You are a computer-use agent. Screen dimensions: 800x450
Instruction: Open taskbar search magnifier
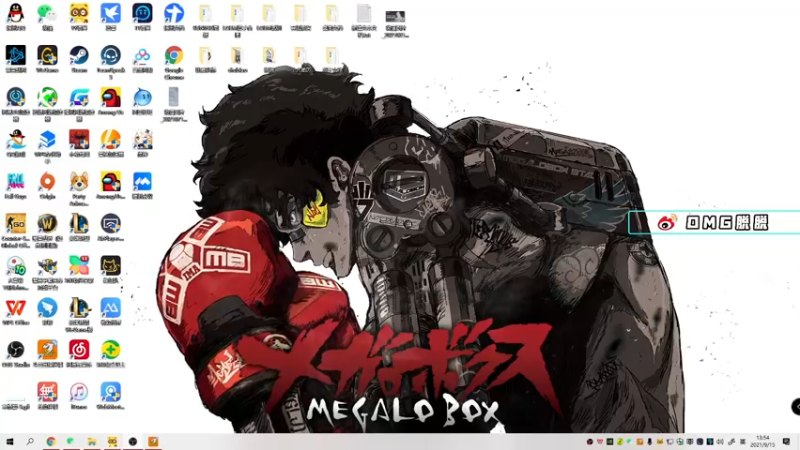click(x=30, y=441)
